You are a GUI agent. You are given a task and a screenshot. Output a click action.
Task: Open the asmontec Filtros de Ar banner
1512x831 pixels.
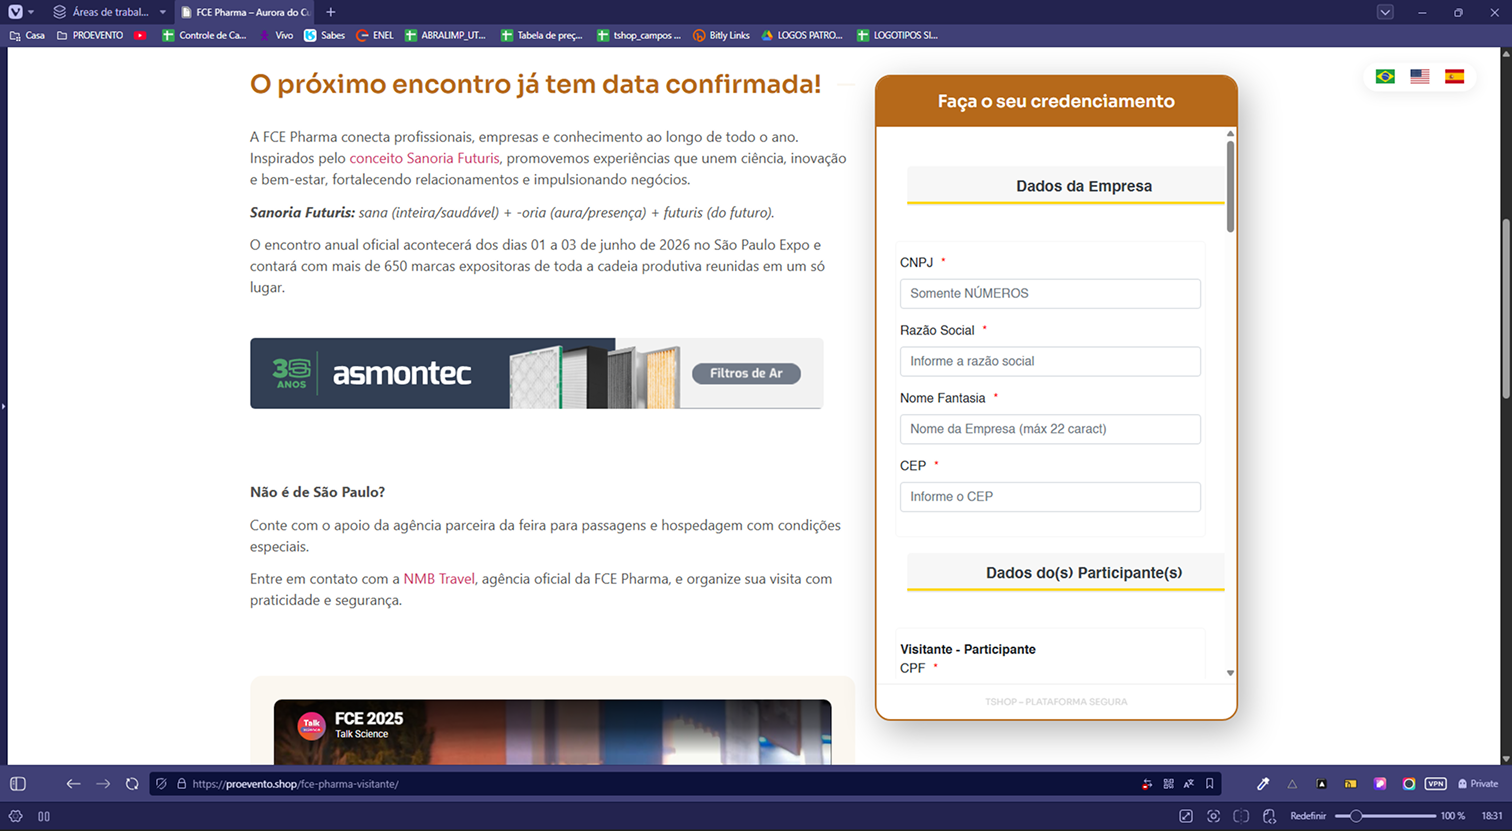pyautogui.click(x=536, y=373)
